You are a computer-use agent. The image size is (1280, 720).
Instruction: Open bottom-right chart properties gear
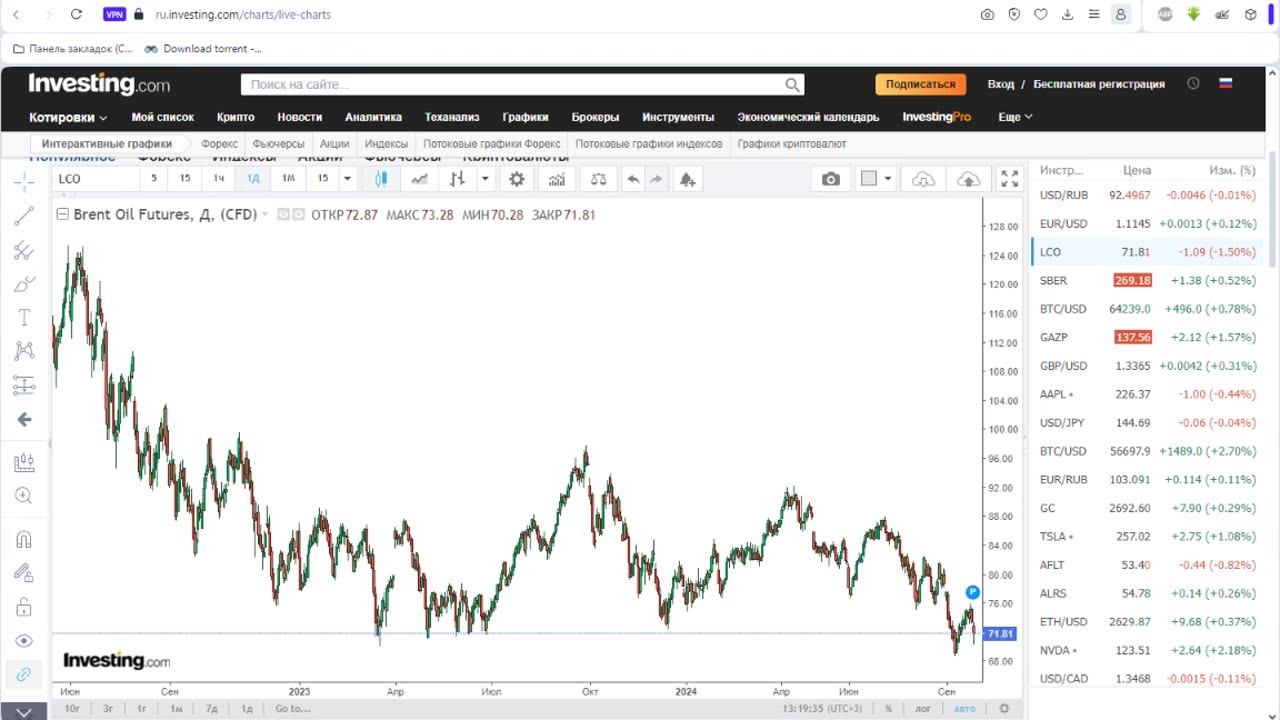[1004, 708]
